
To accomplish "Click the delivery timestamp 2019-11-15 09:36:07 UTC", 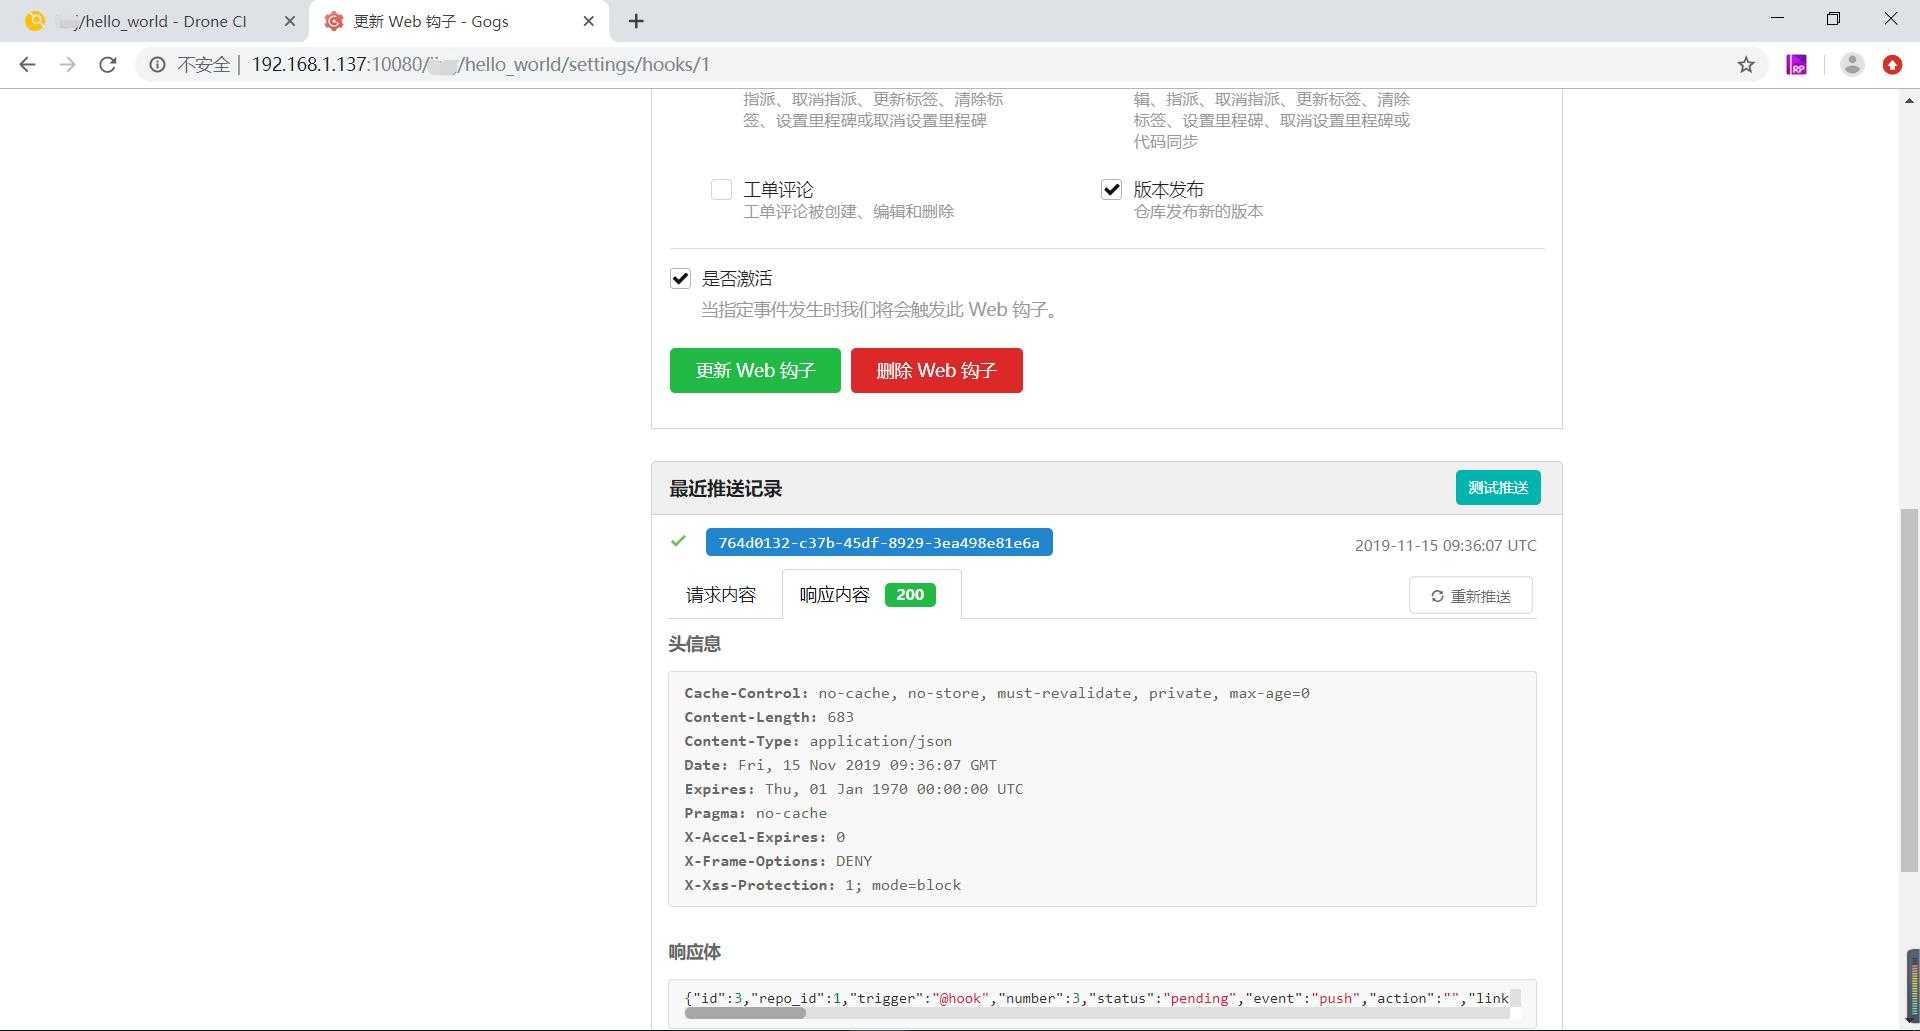I will tap(1445, 545).
